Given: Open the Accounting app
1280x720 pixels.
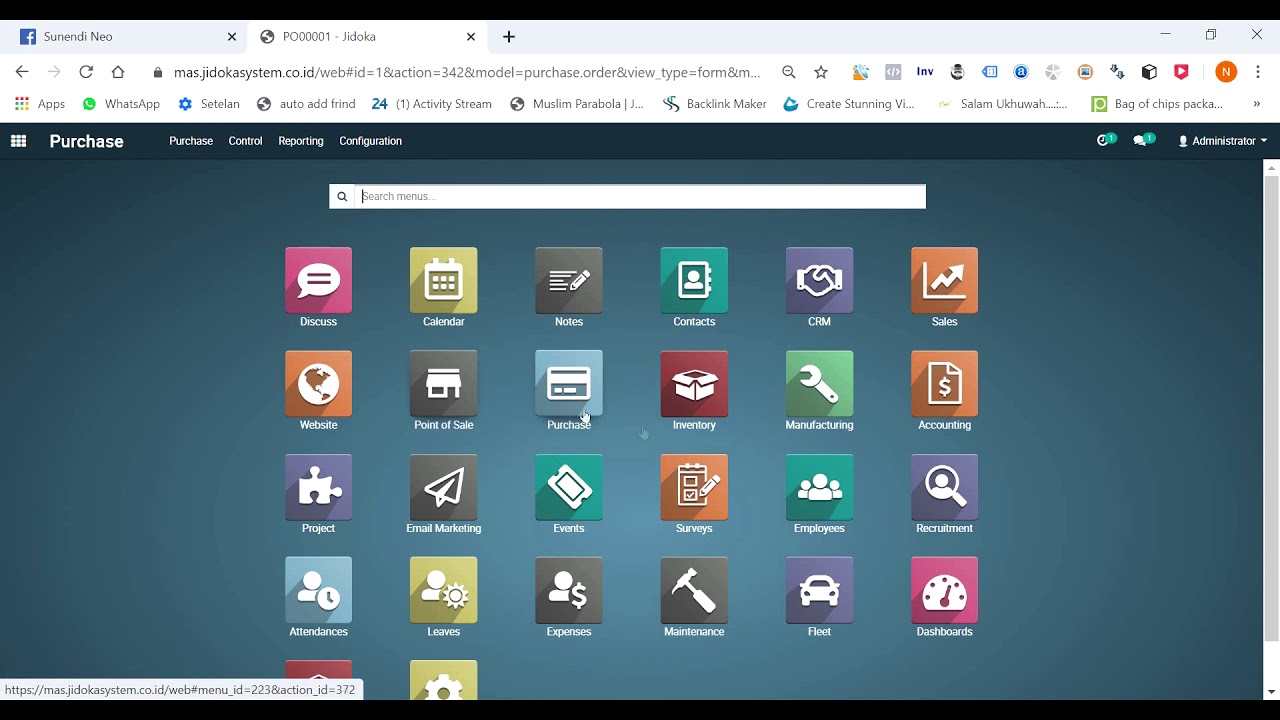Looking at the screenshot, I should click(944, 384).
